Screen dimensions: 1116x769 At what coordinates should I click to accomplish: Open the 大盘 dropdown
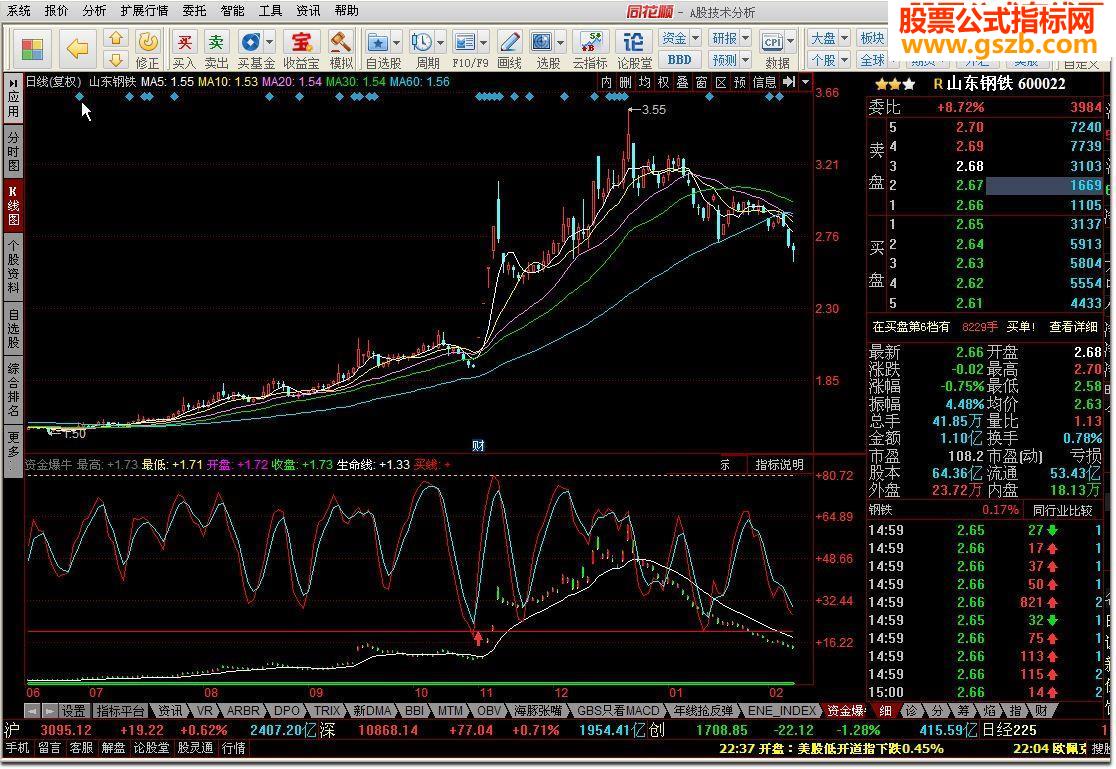tap(829, 38)
